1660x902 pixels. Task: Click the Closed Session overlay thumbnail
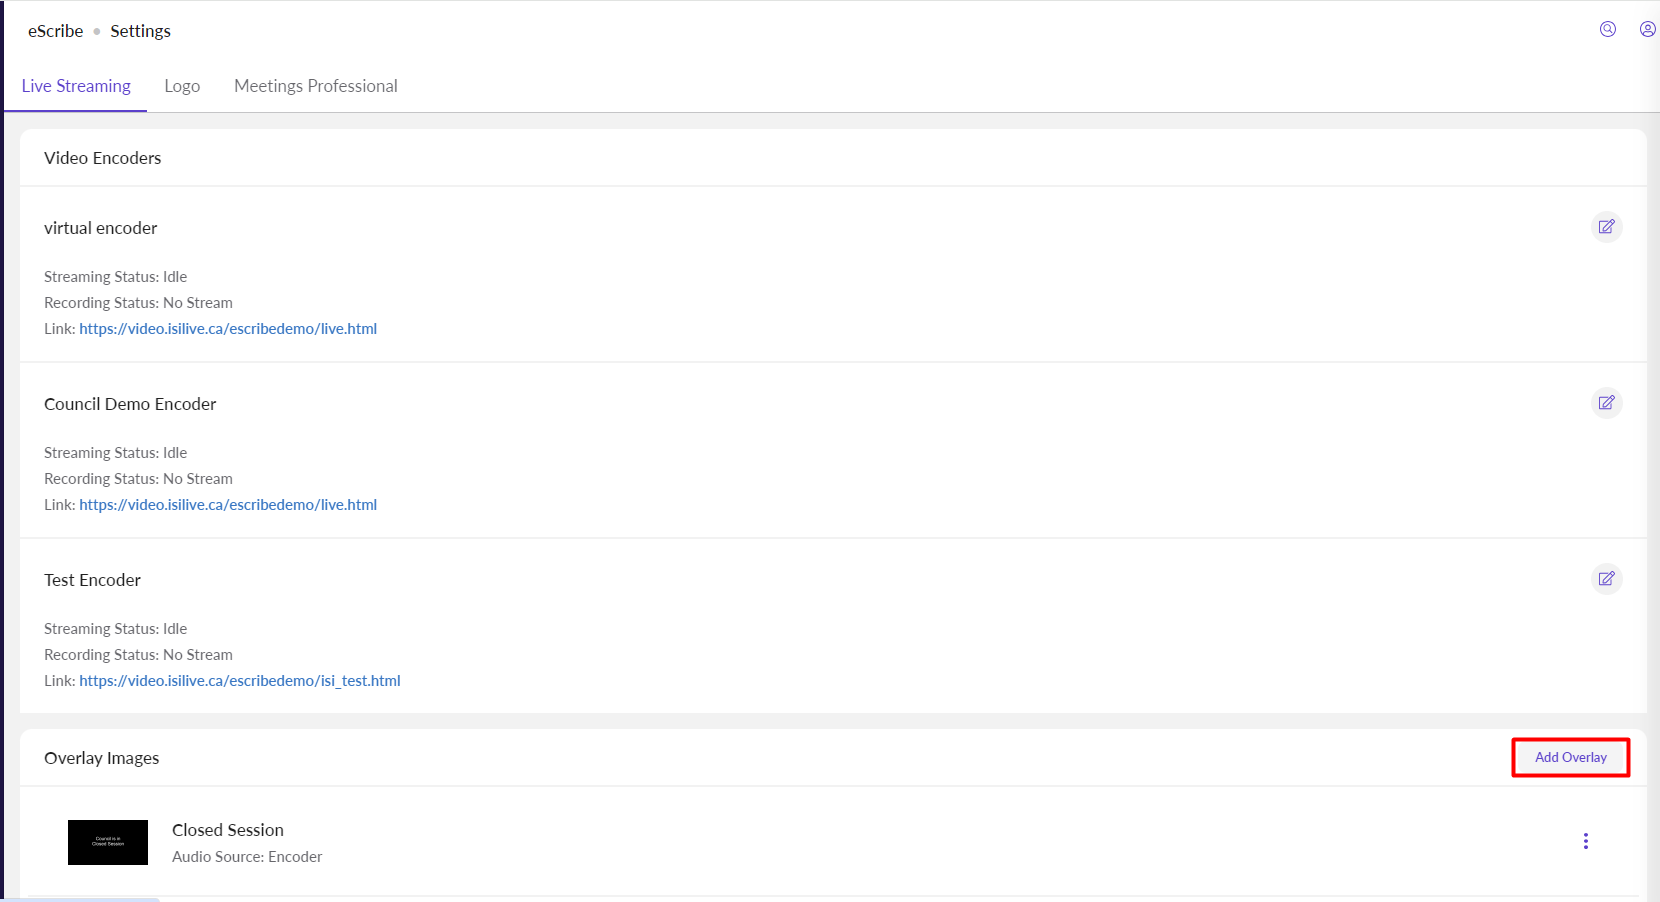108,842
